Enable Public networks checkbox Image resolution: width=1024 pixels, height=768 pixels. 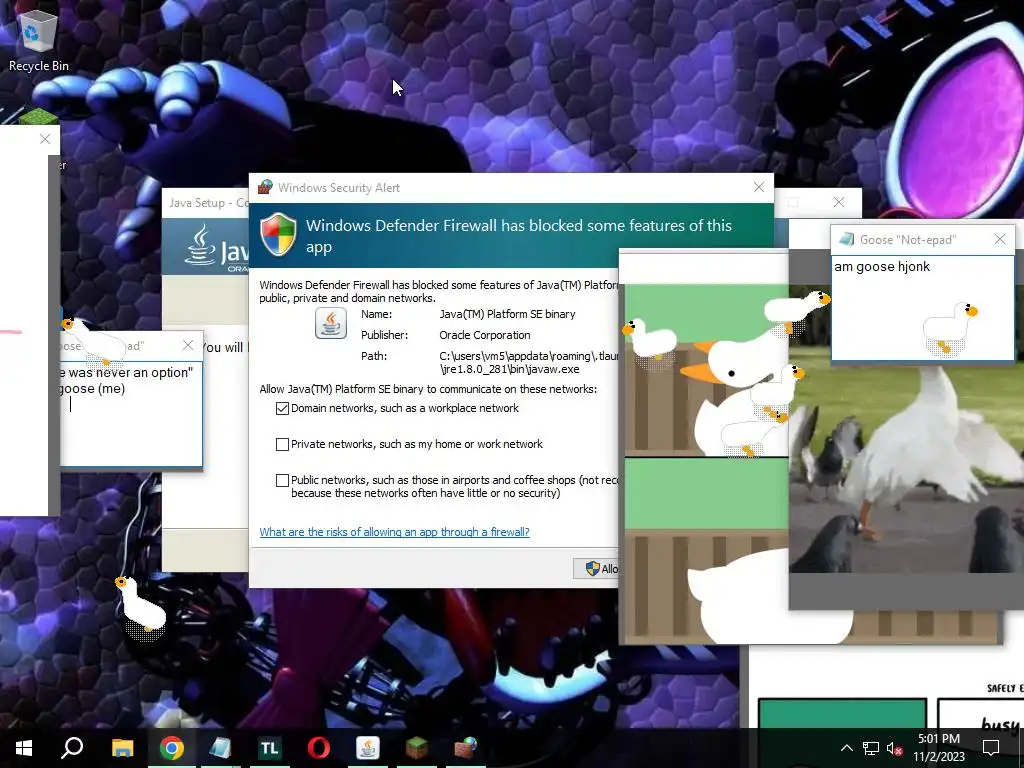click(282, 480)
